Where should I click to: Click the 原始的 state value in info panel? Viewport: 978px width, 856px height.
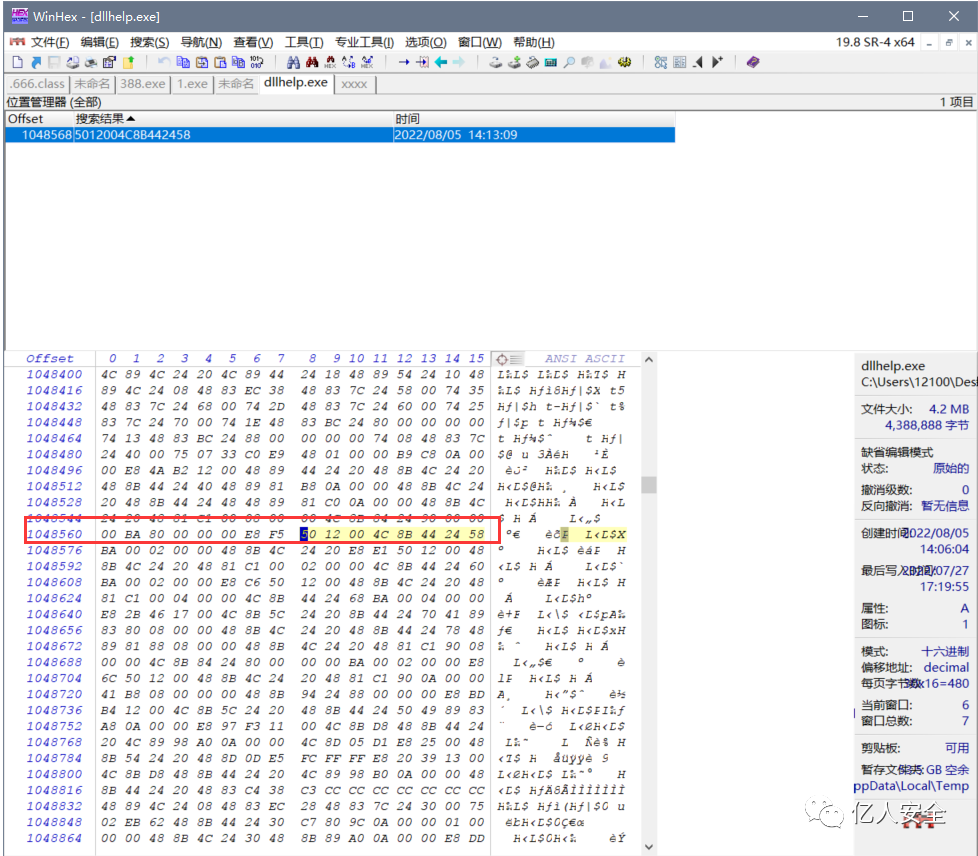coord(951,469)
